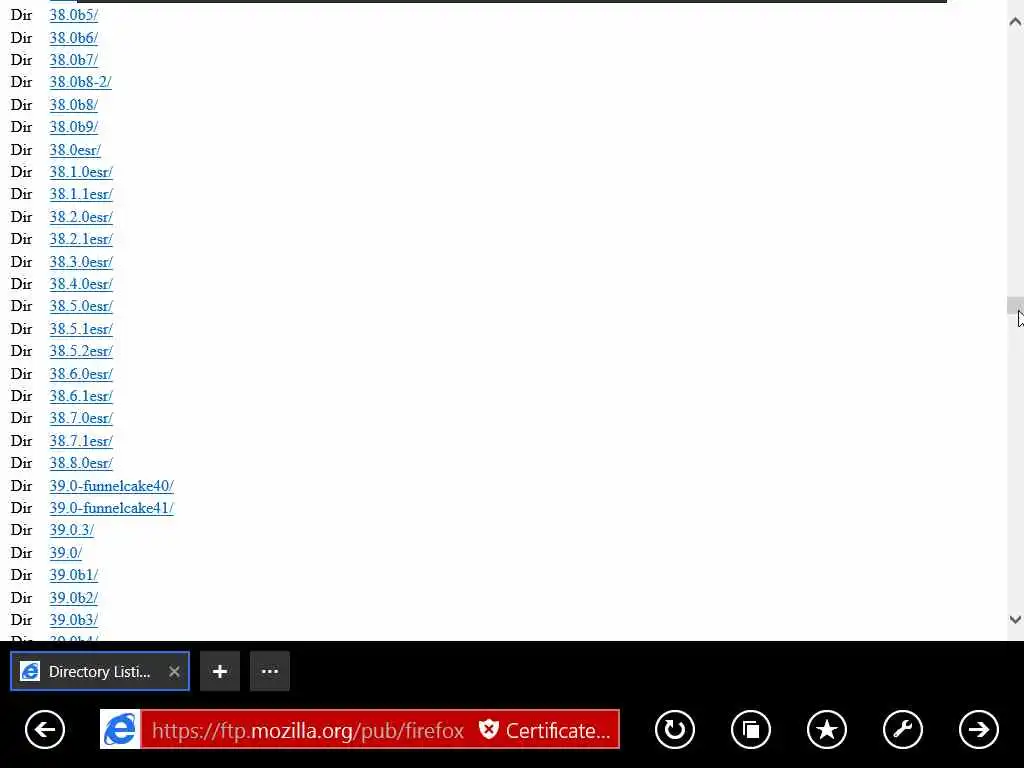Go forward using the forward arrow button
This screenshot has width=1024, height=768.
coord(978,729)
